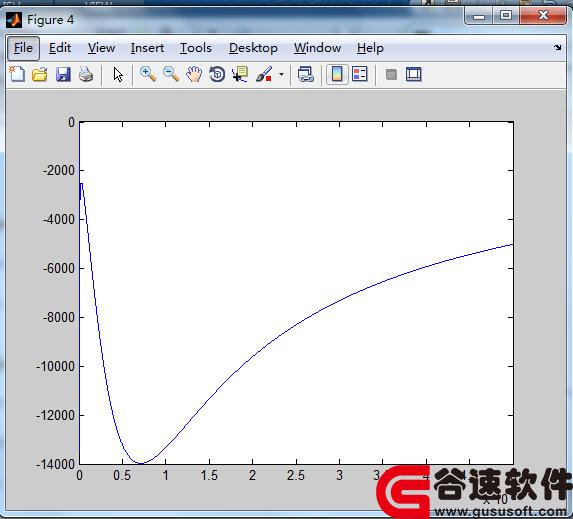Click the dock figure arrow in menu bar
Viewport: 573px width, 519px height.
coord(558,47)
